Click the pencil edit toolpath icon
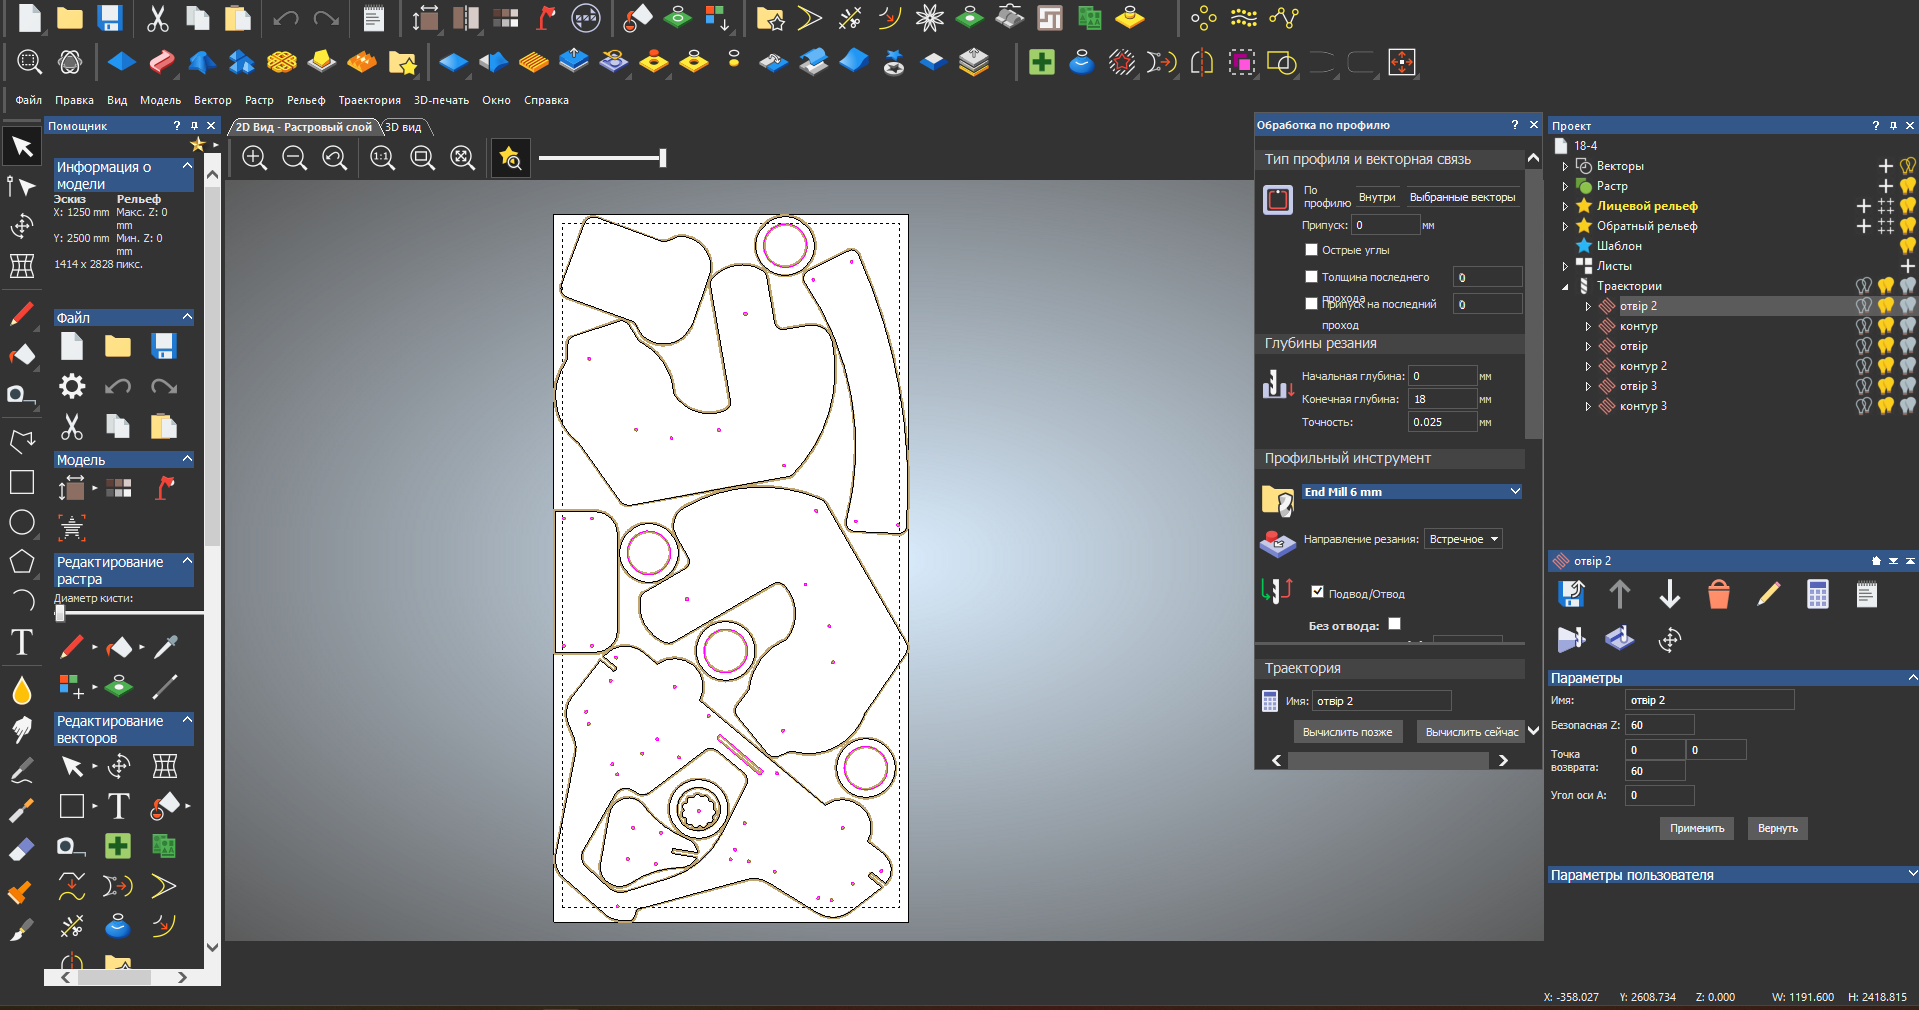 pos(1768,595)
